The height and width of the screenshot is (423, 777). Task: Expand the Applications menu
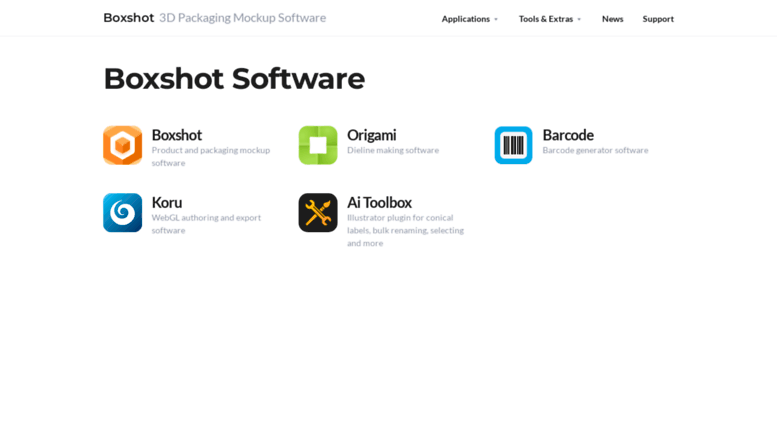coord(470,19)
